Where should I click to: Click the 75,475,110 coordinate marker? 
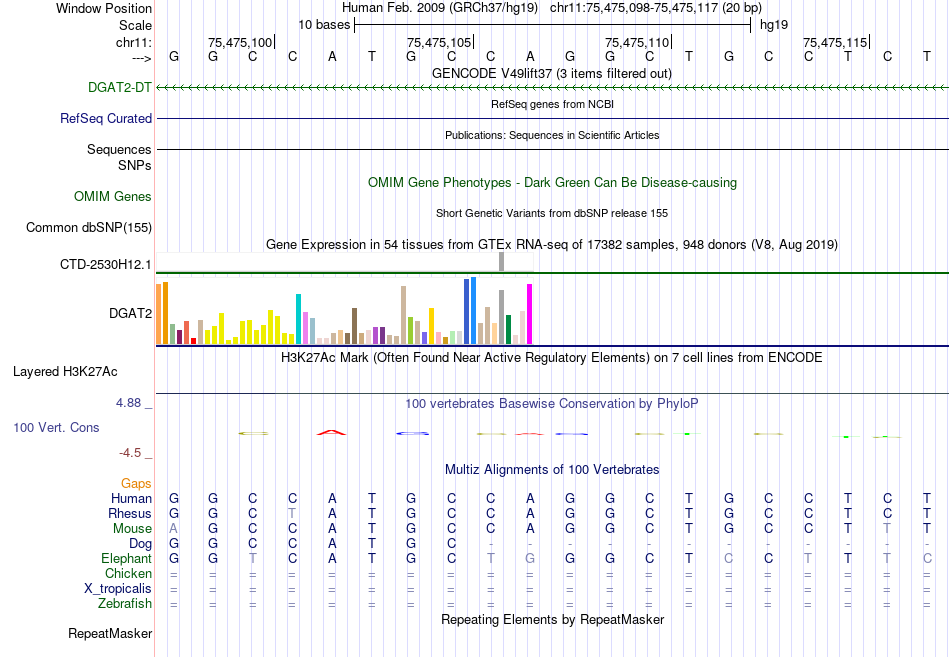(637, 42)
